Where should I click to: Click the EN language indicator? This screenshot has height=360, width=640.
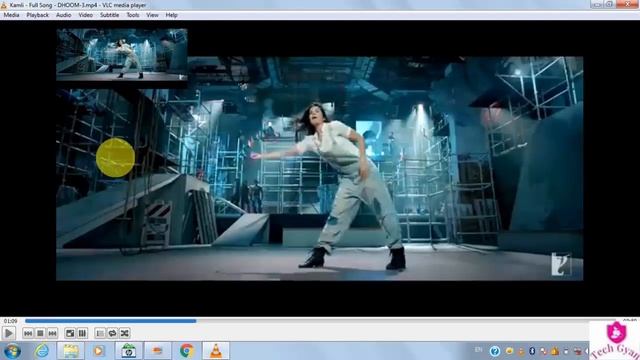(x=478, y=350)
